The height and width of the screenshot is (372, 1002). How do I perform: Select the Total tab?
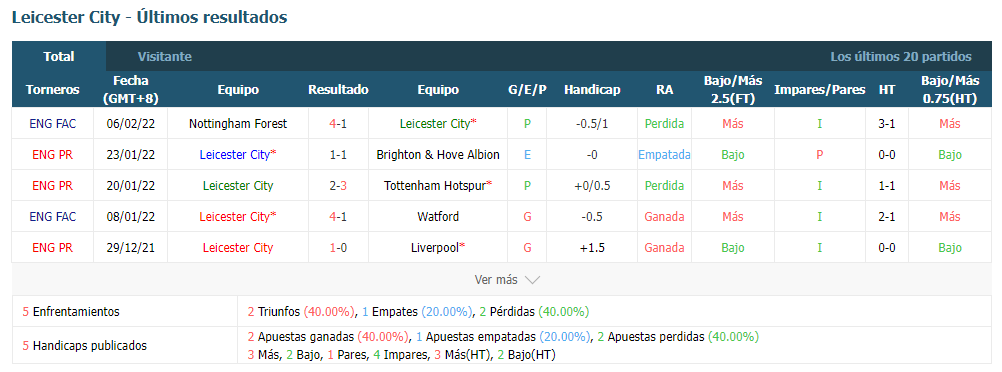coord(59,56)
